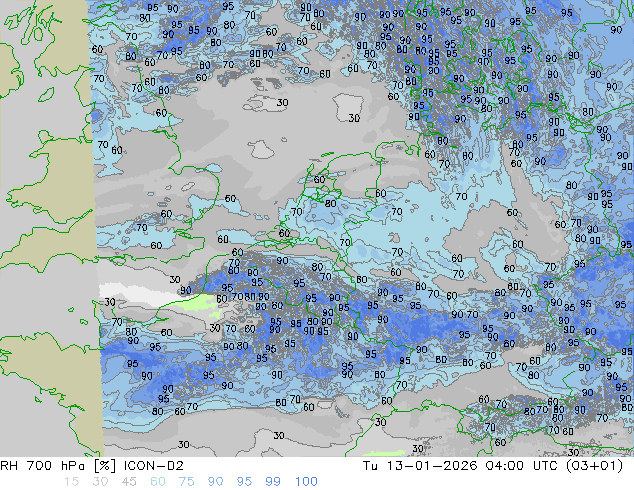634x490 pixels.
Task: Click the 'Tu' weekday abbreviation
Action: pyautogui.click(x=370, y=466)
